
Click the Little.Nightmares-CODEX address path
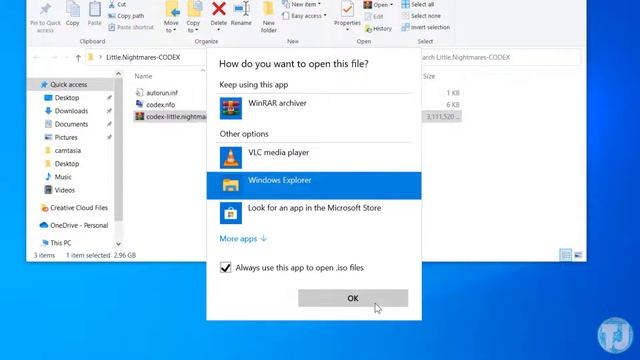pyautogui.click(x=143, y=58)
